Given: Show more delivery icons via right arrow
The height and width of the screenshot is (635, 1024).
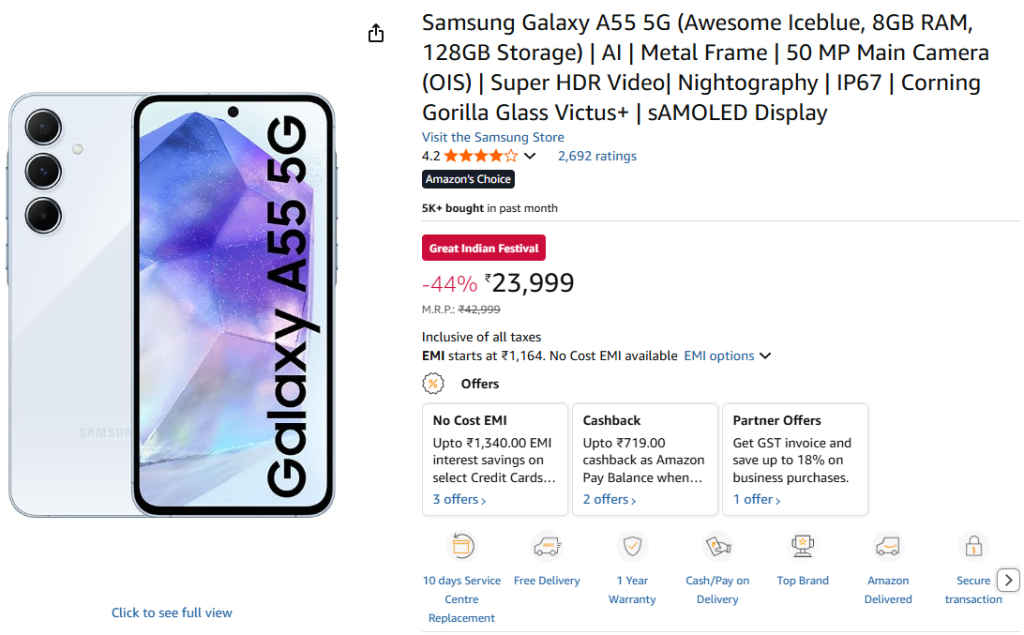Looking at the screenshot, I should click(x=1008, y=579).
